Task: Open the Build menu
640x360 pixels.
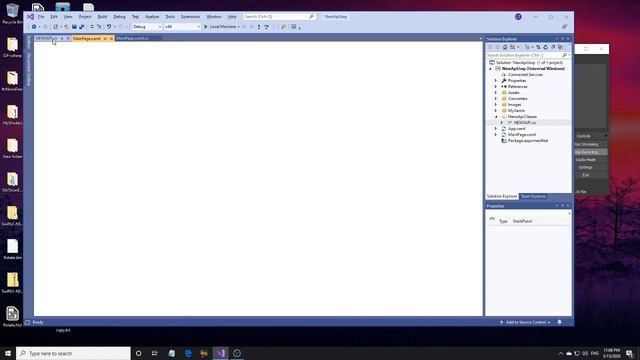Action: coord(102,17)
